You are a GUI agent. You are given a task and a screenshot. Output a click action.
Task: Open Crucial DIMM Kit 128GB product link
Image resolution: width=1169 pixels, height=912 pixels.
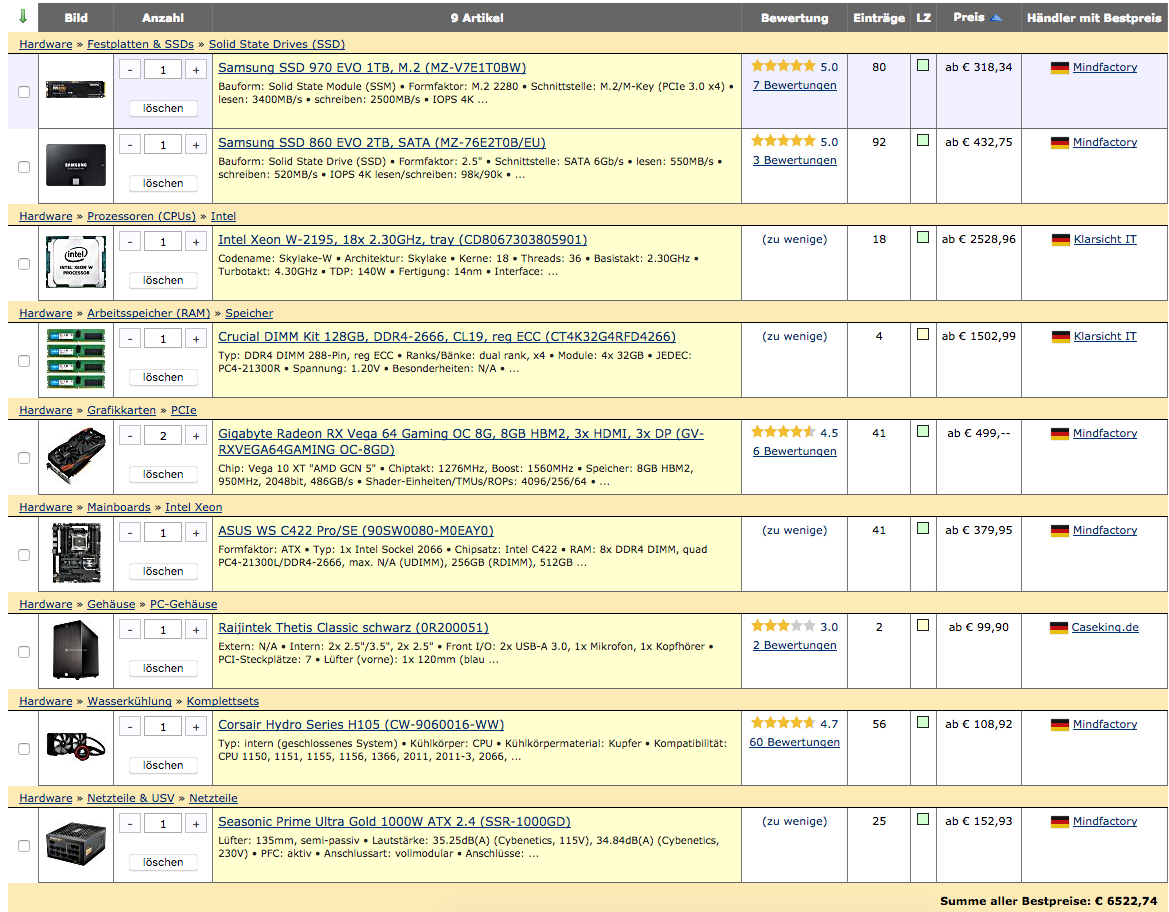(x=447, y=336)
